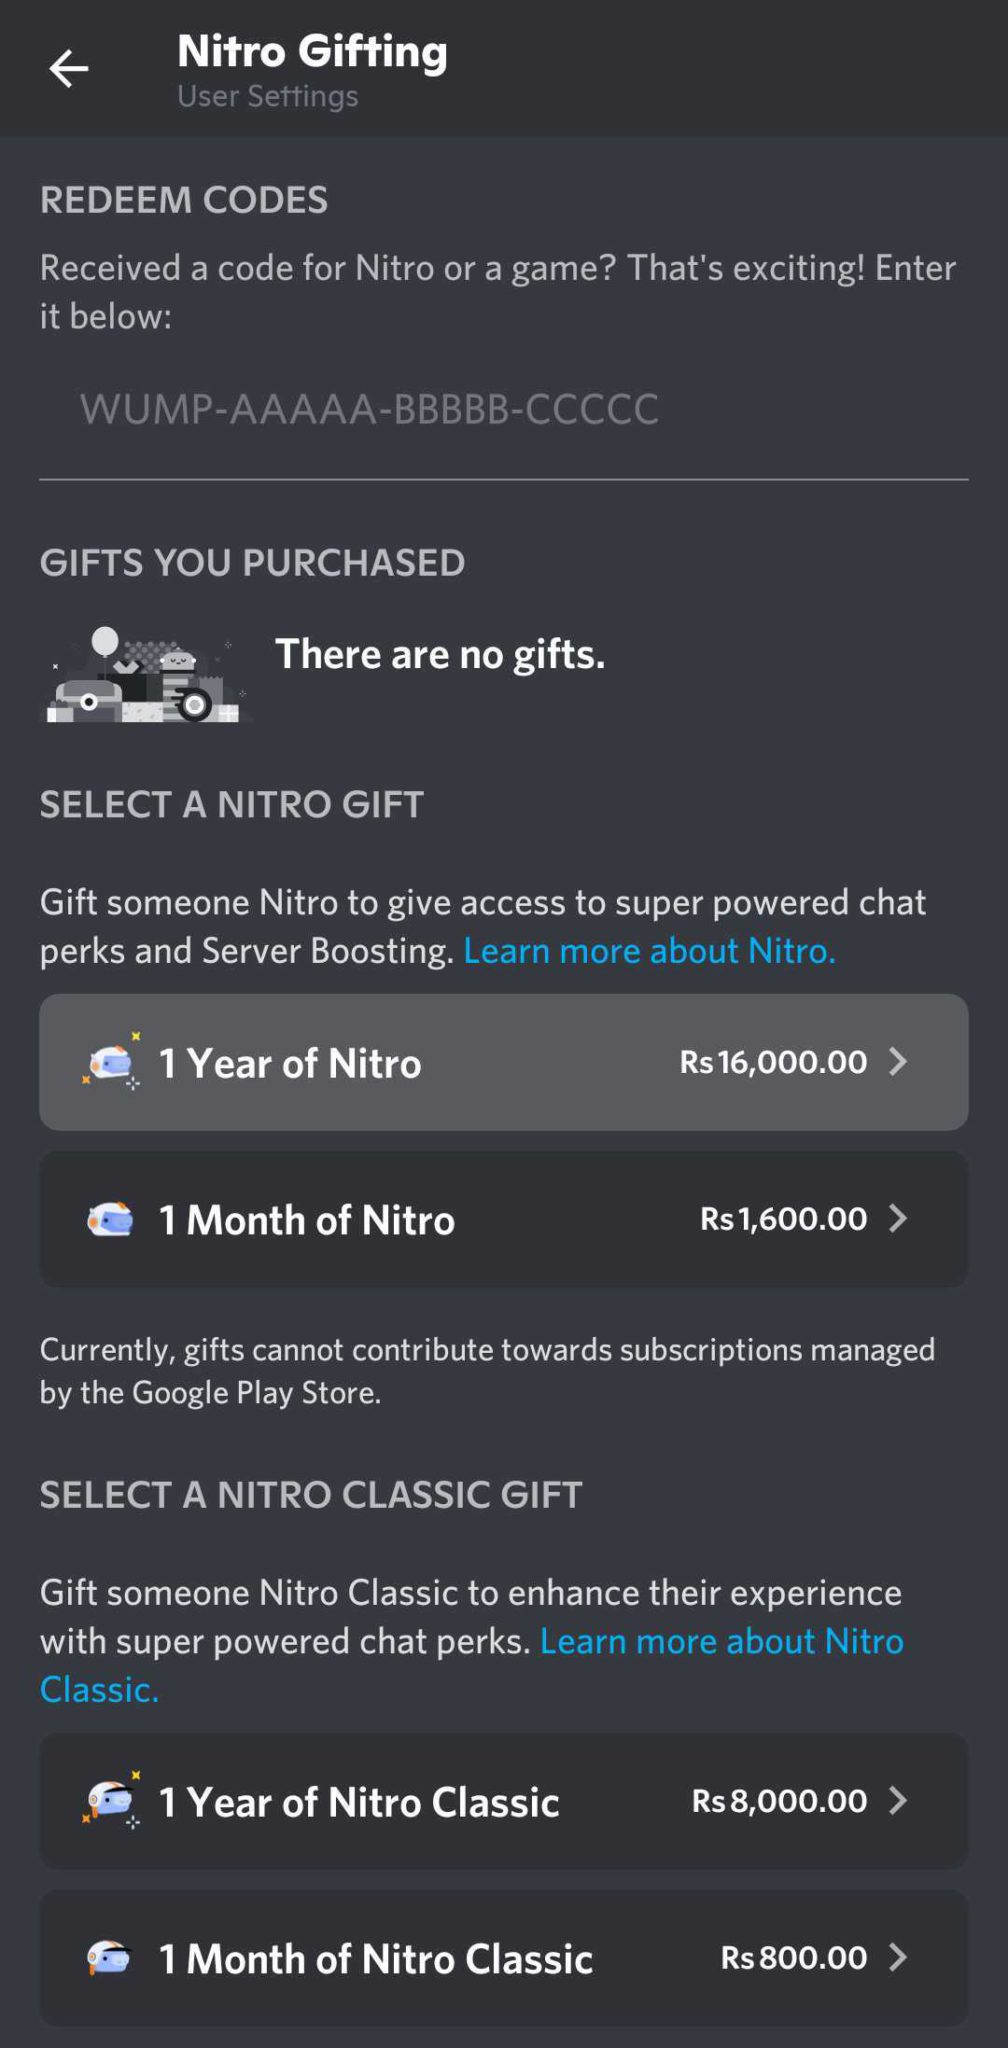
Task: Expand the 1 Month of Nitro chevron
Action: pos(898,1218)
